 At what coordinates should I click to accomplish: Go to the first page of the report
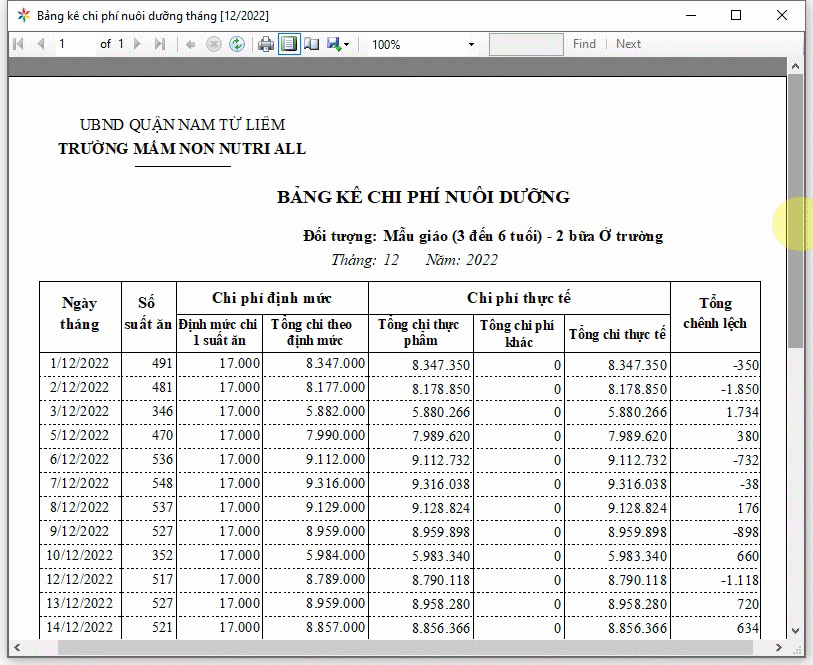[x=19, y=44]
